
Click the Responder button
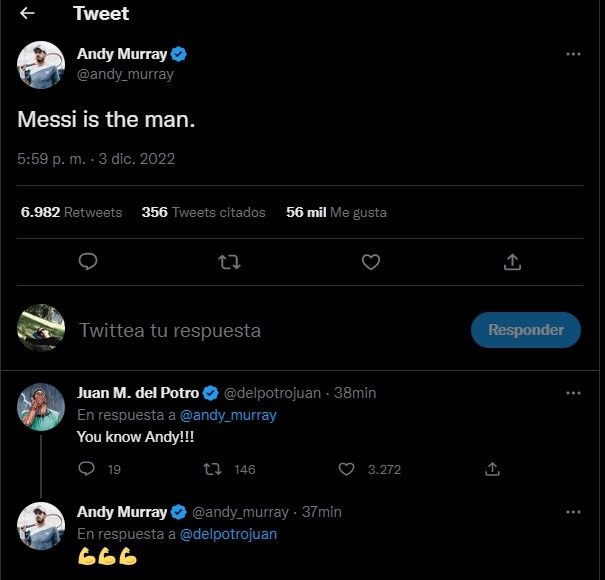click(x=525, y=329)
